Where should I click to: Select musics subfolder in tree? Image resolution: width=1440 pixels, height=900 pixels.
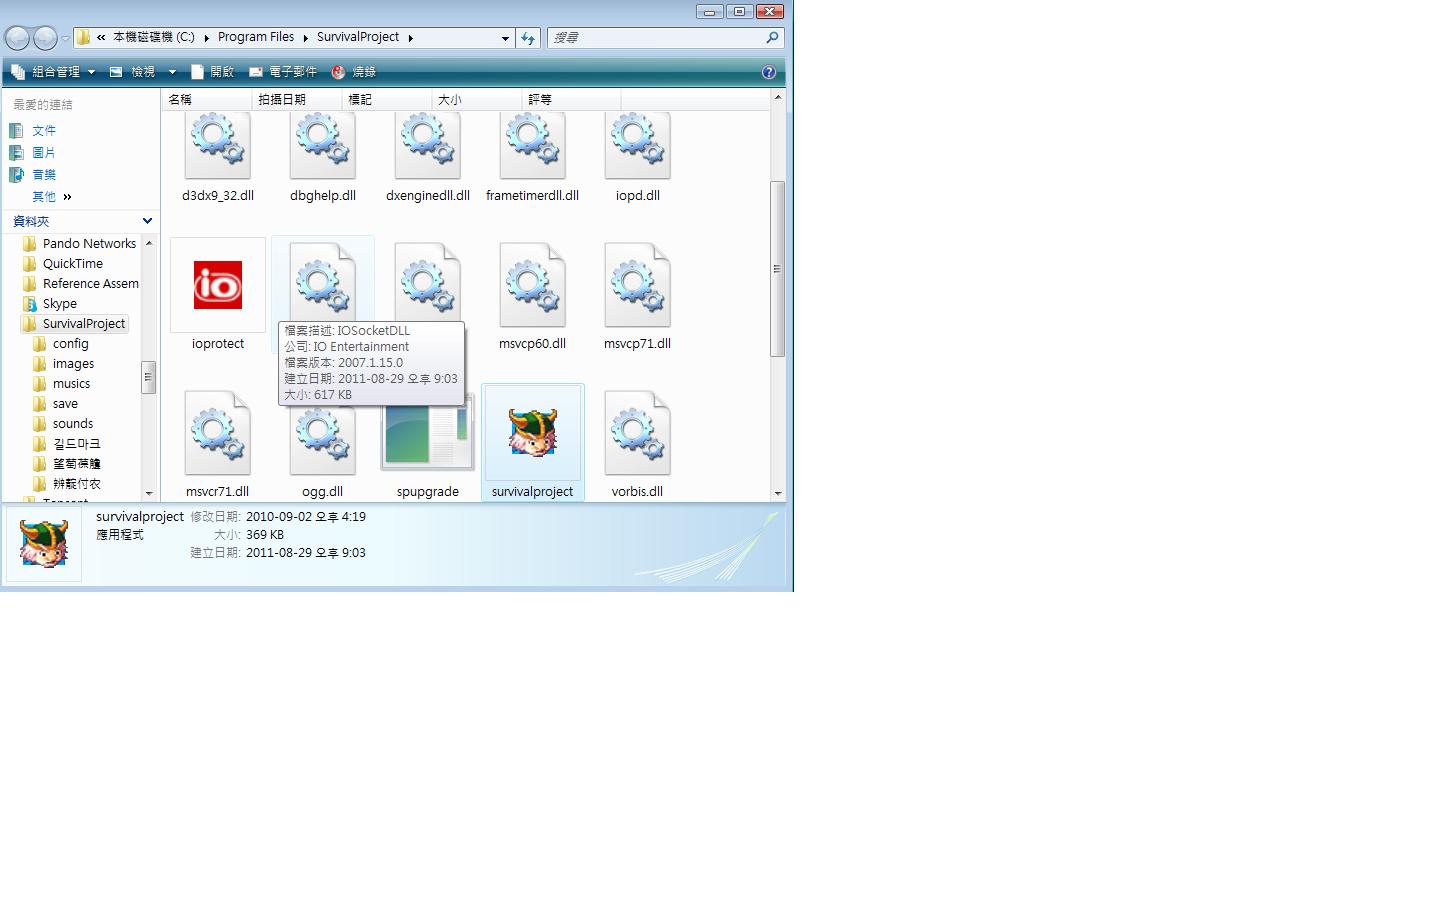click(71, 384)
